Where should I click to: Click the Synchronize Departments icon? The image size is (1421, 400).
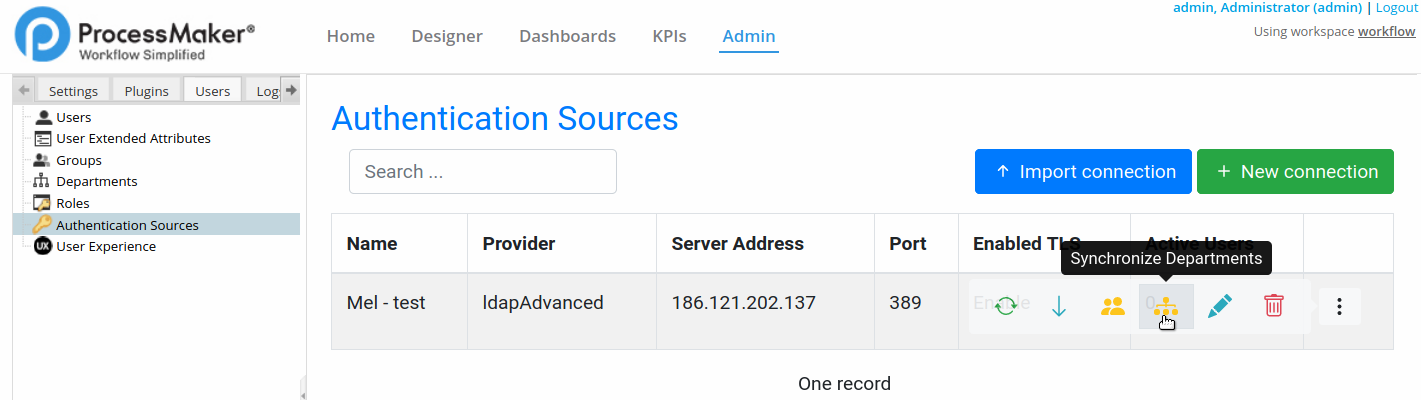coord(1165,307)
